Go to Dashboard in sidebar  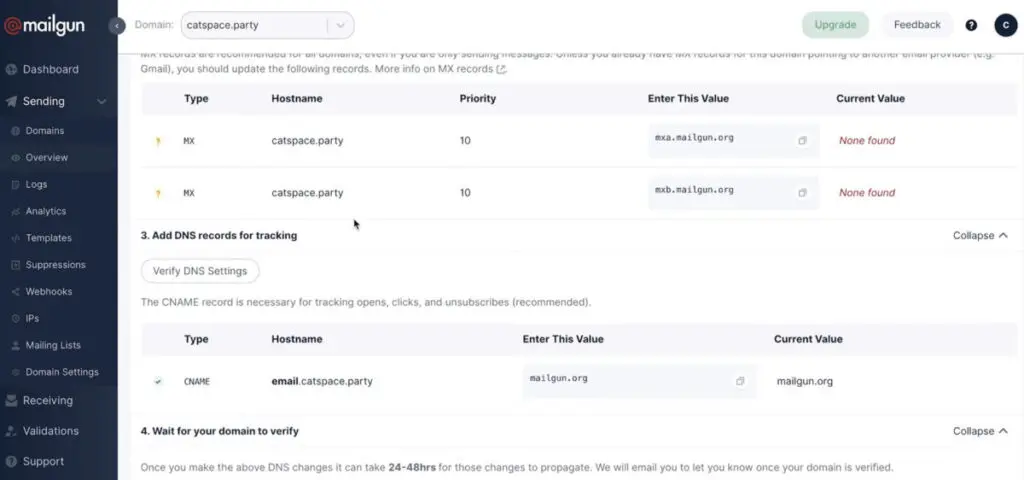tap(50, 70)
